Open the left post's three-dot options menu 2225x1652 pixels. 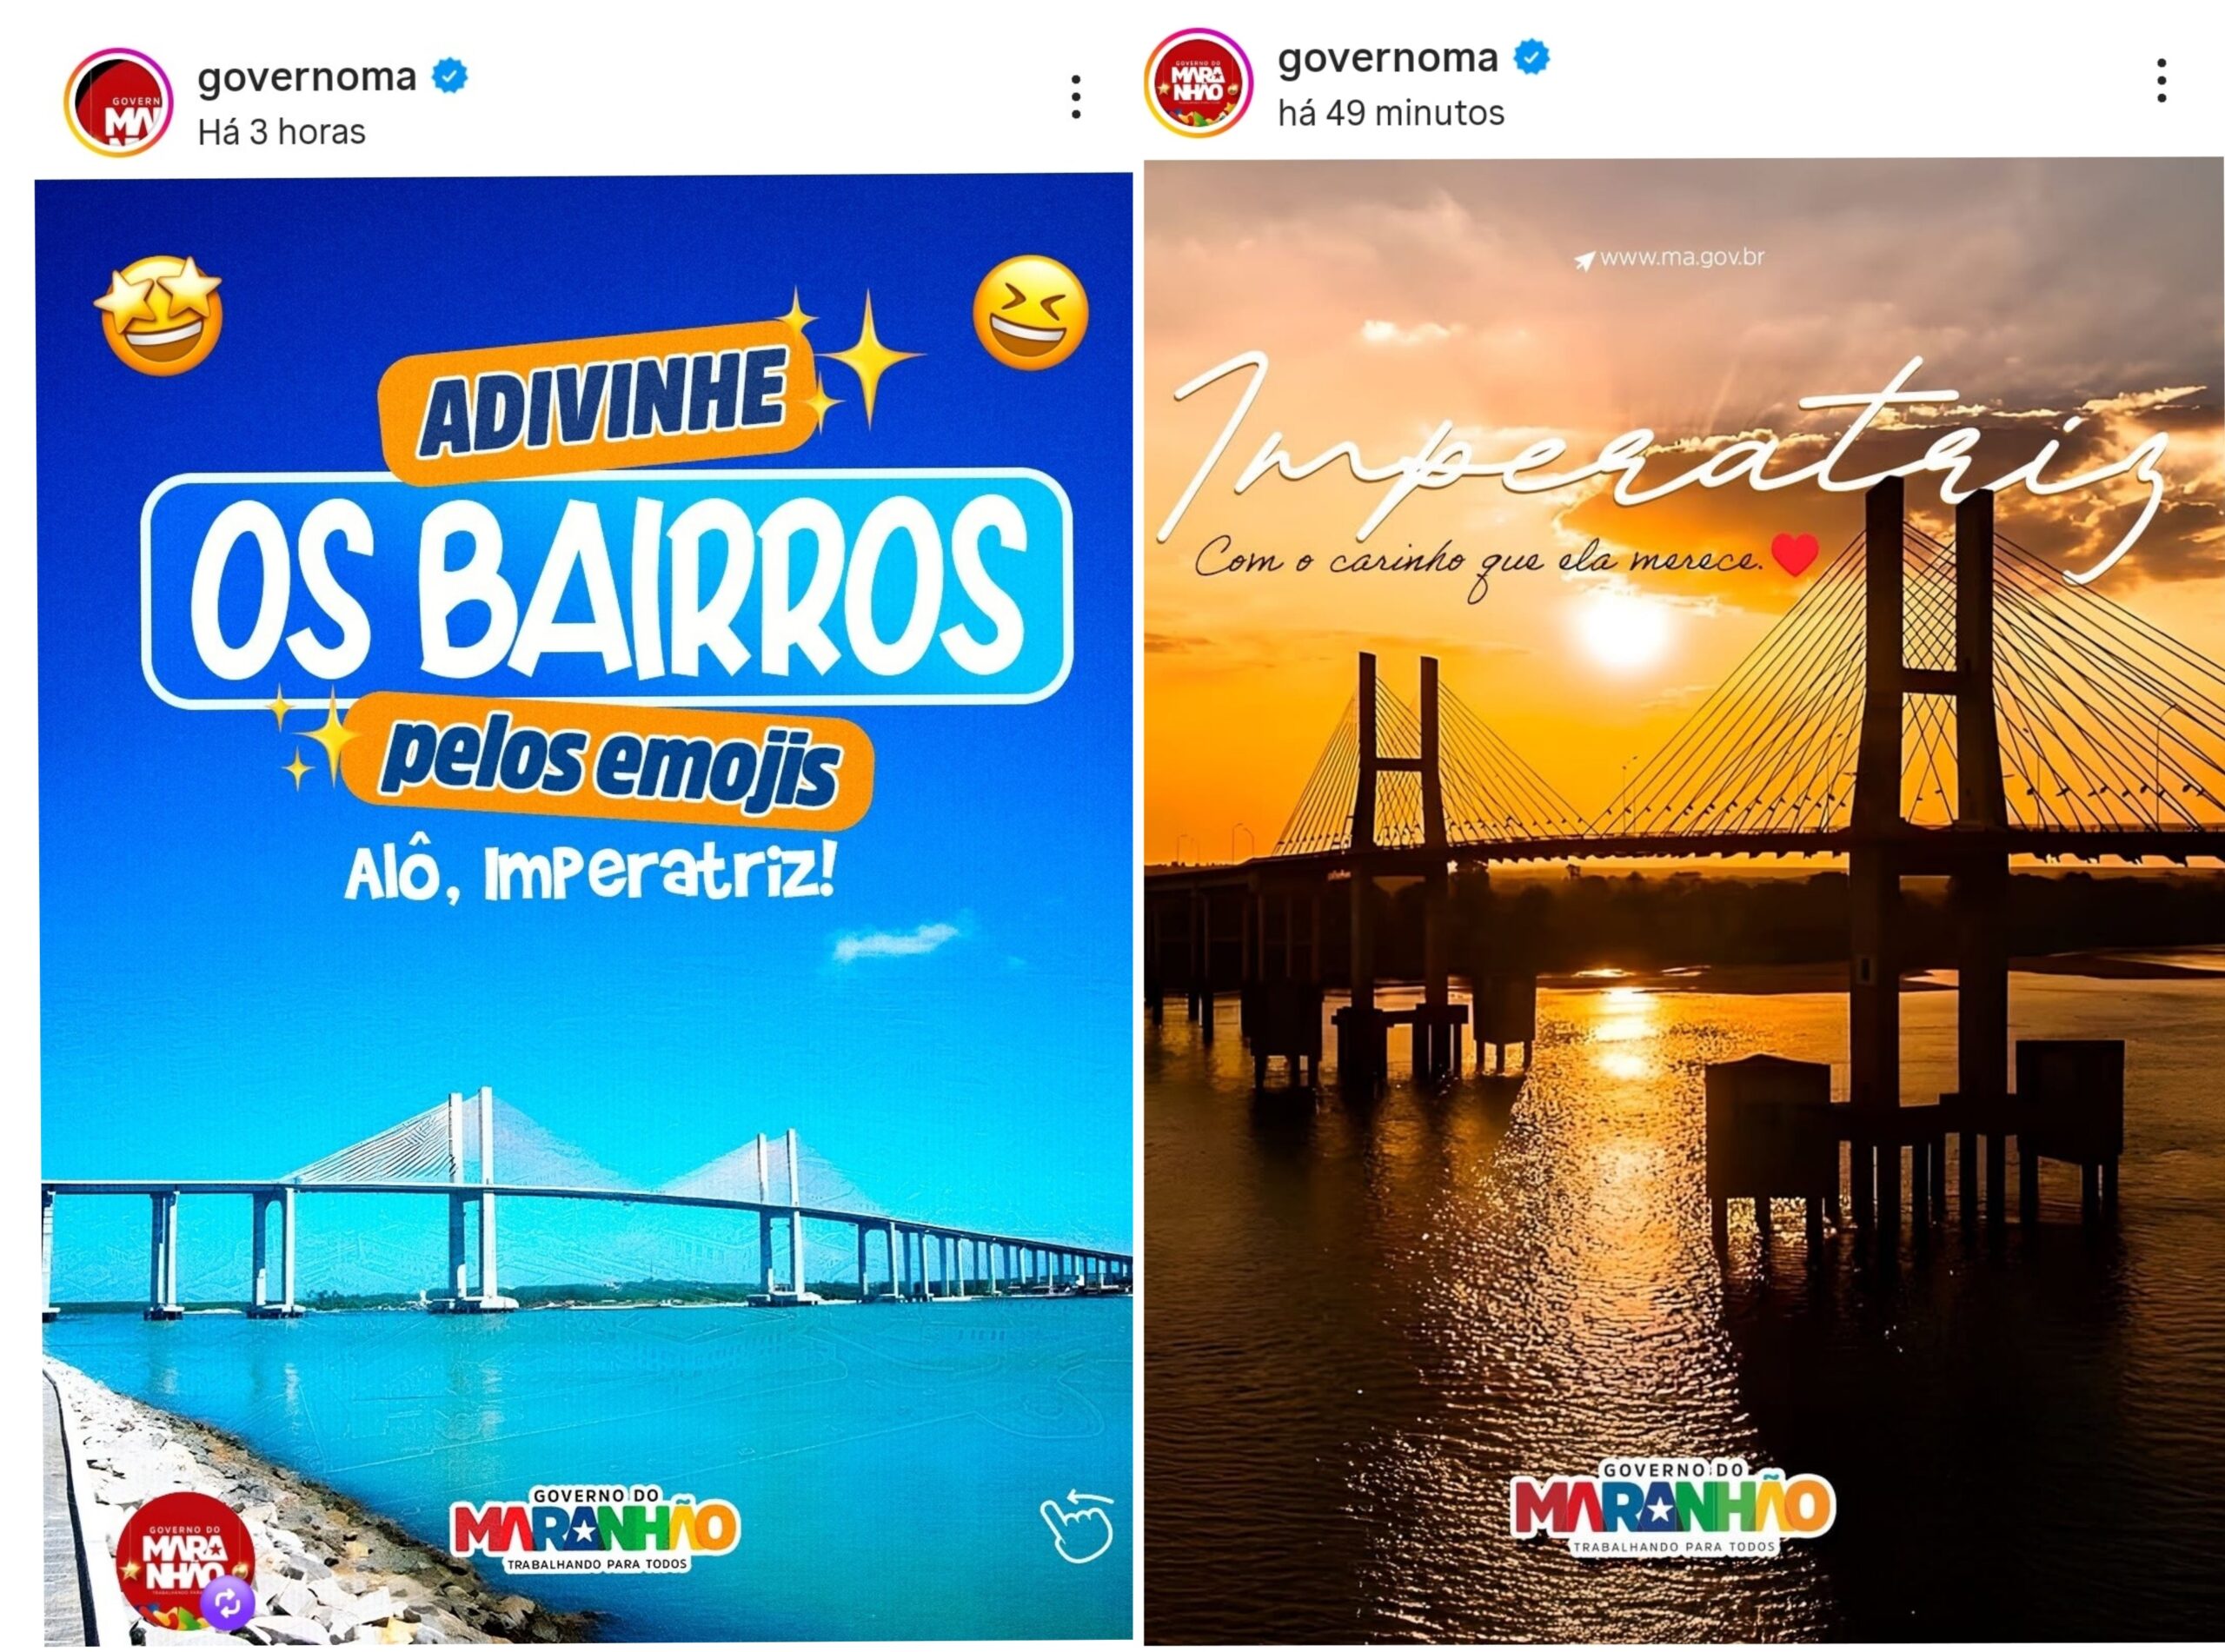pyautogui.click(x=1076, y=97)
